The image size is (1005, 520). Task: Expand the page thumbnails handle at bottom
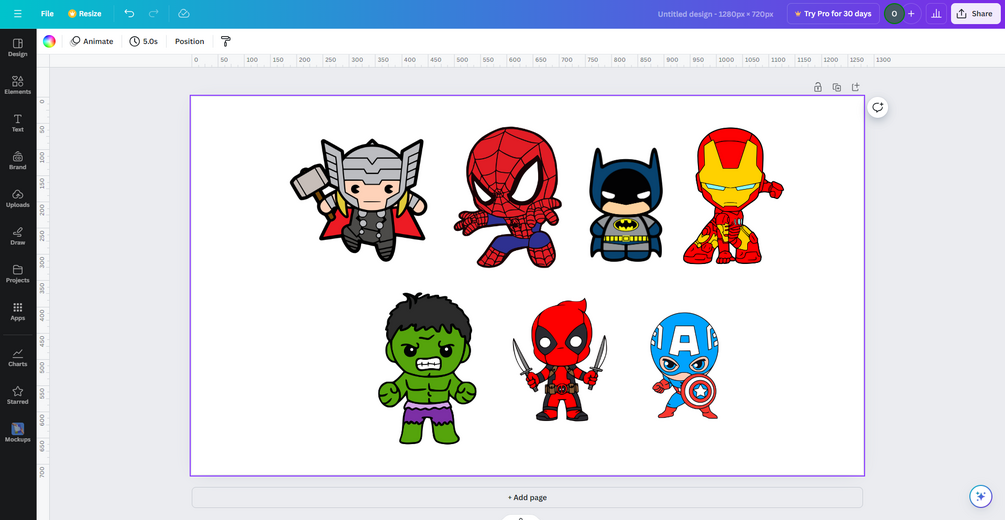pos(520,517)
